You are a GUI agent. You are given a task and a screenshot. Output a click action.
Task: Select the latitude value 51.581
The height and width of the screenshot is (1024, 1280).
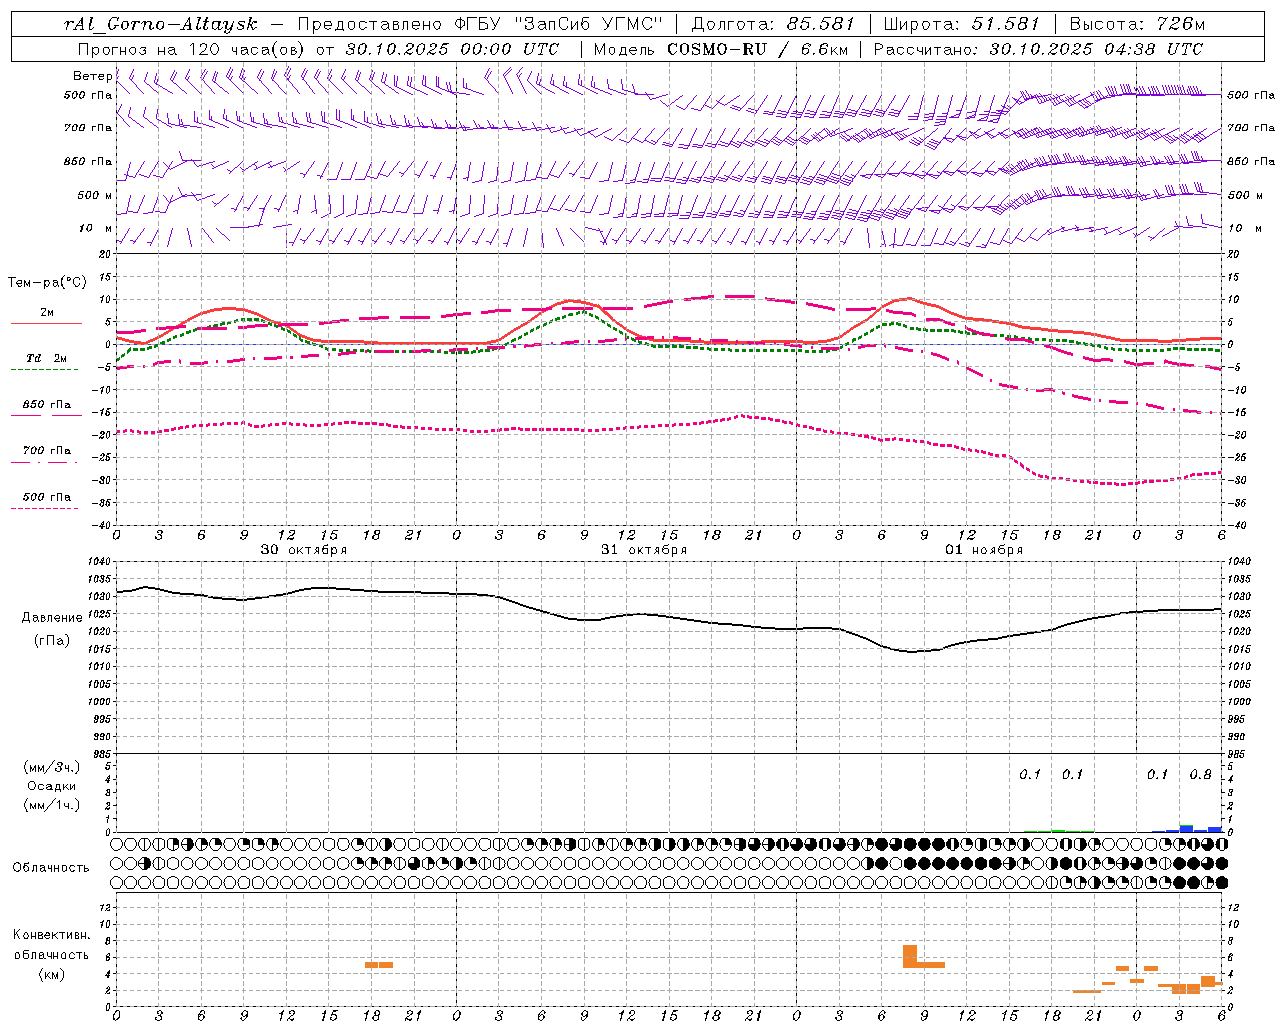(x=1005, y=24)
